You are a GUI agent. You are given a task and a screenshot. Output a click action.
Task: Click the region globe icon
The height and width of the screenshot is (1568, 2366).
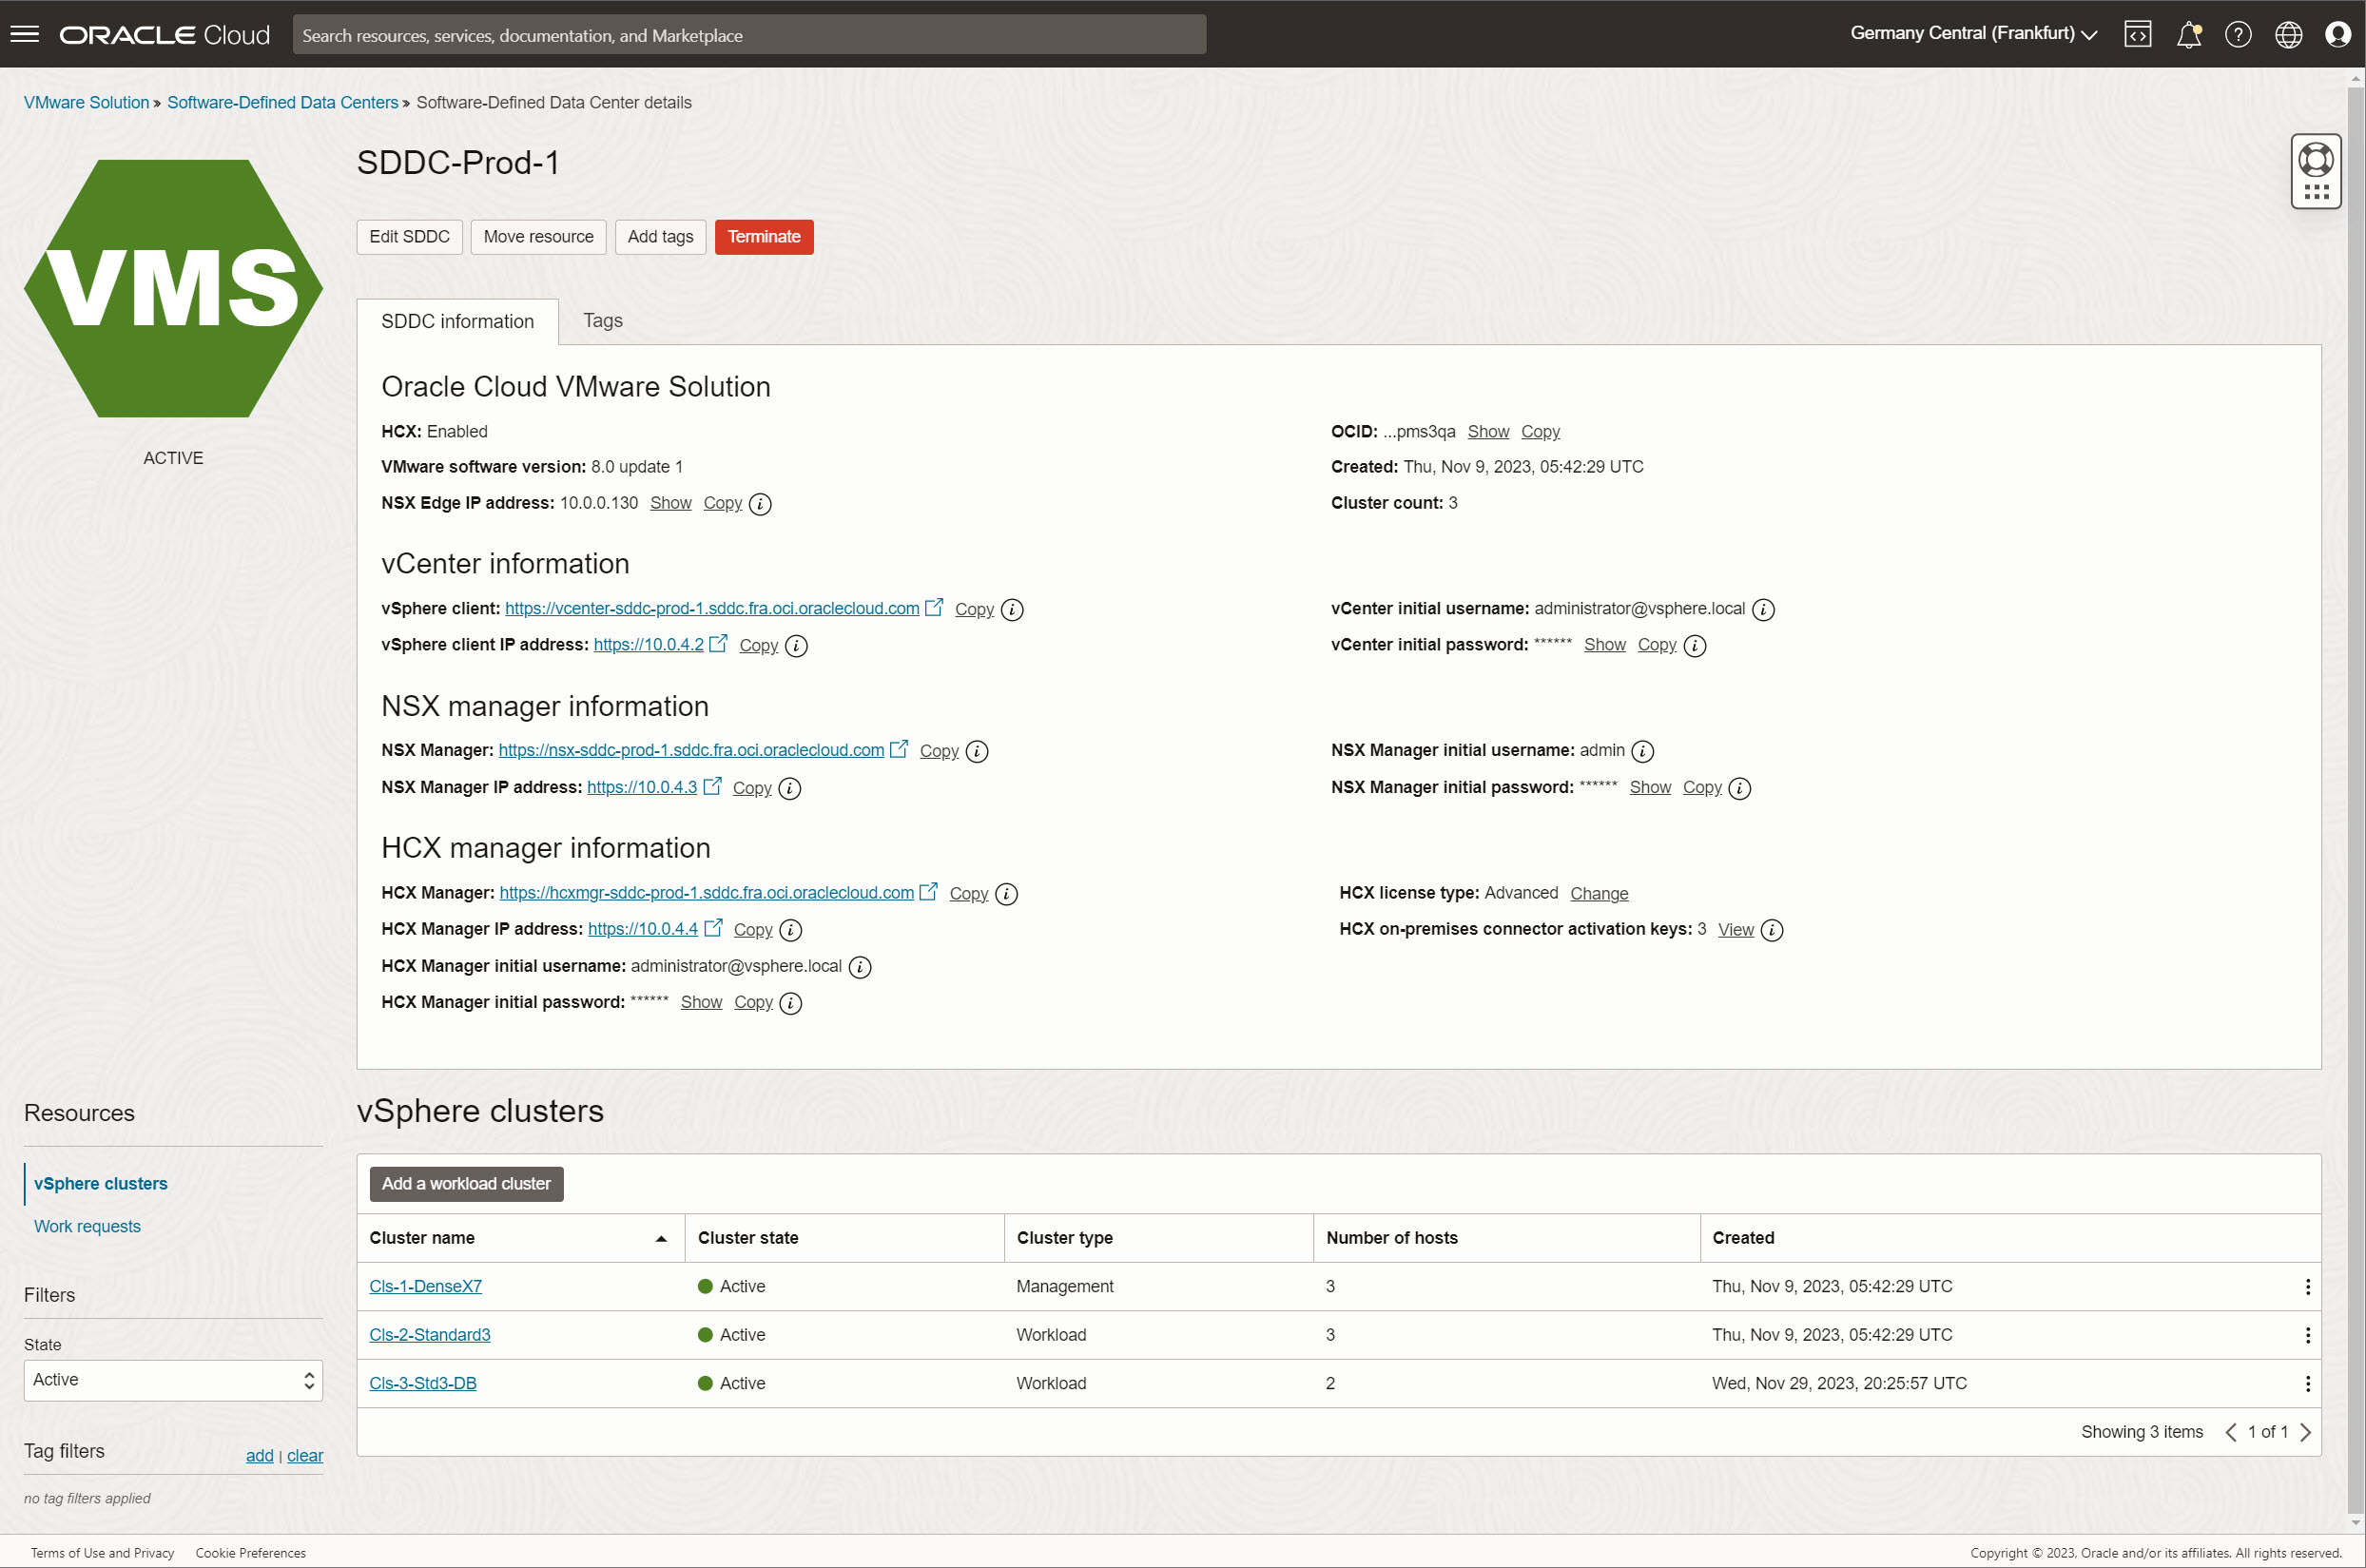coord(2289,33)
